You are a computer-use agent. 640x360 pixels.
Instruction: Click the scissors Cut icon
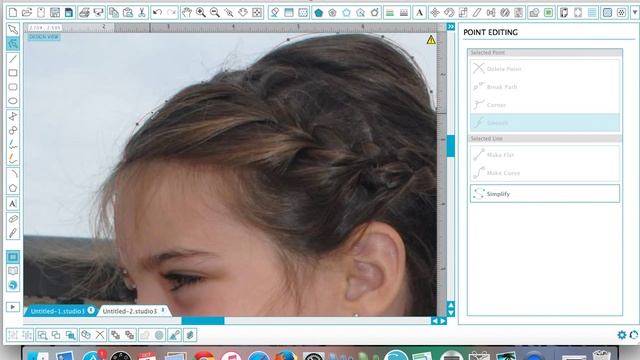(142, 13)
